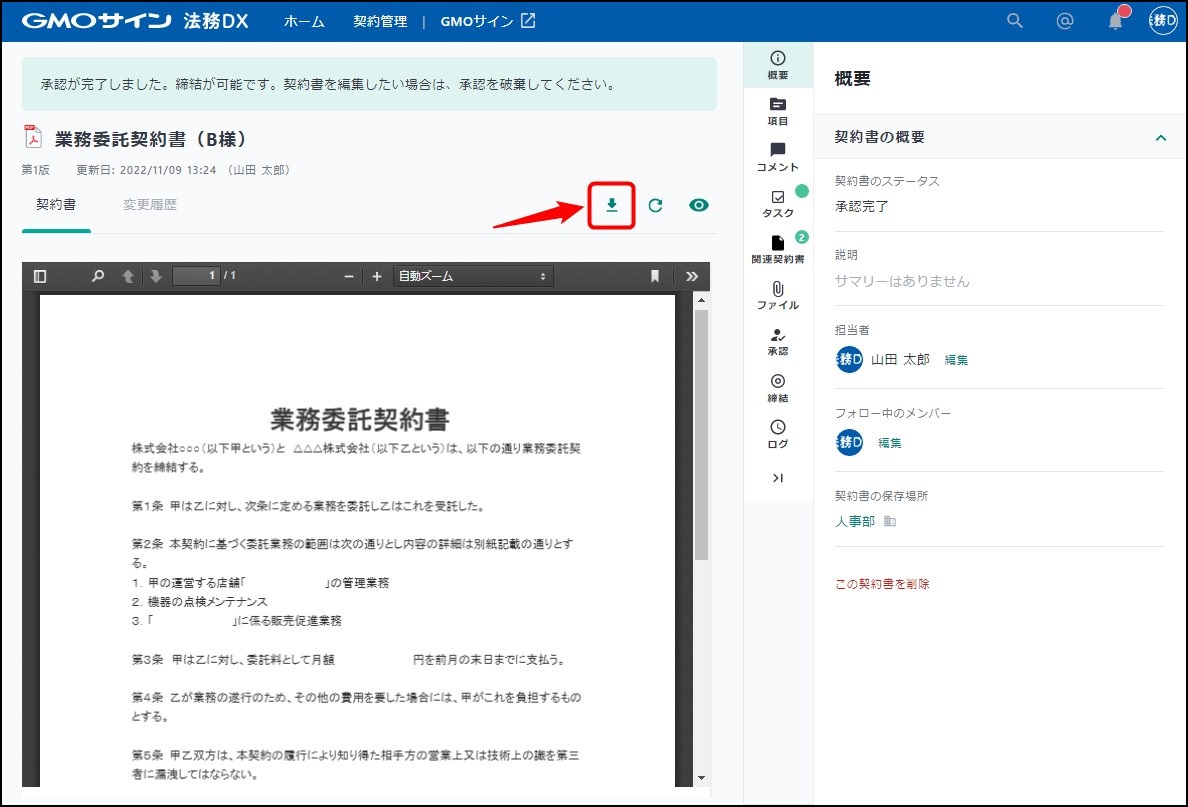
Task: Open GMOサイン external link
Action: point(488,21)
